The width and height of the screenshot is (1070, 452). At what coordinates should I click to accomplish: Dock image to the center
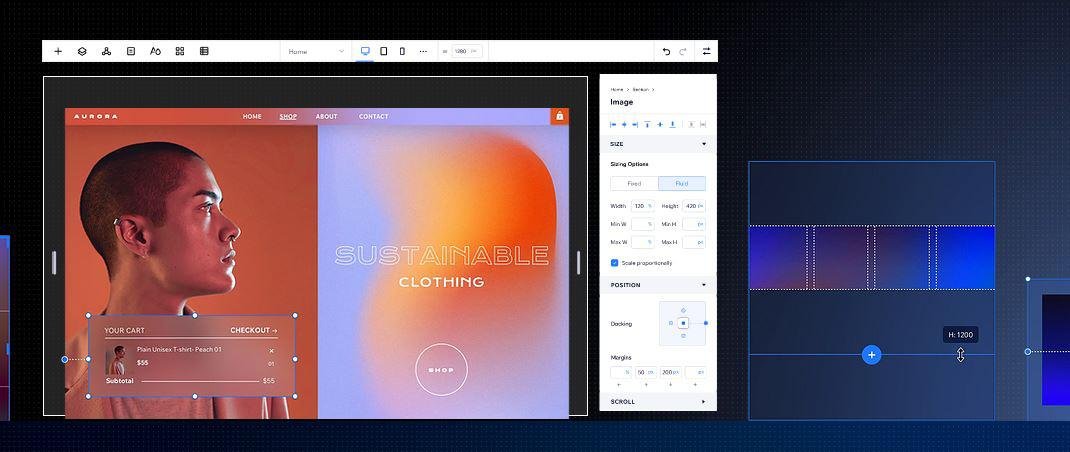[x=683, y=323]
